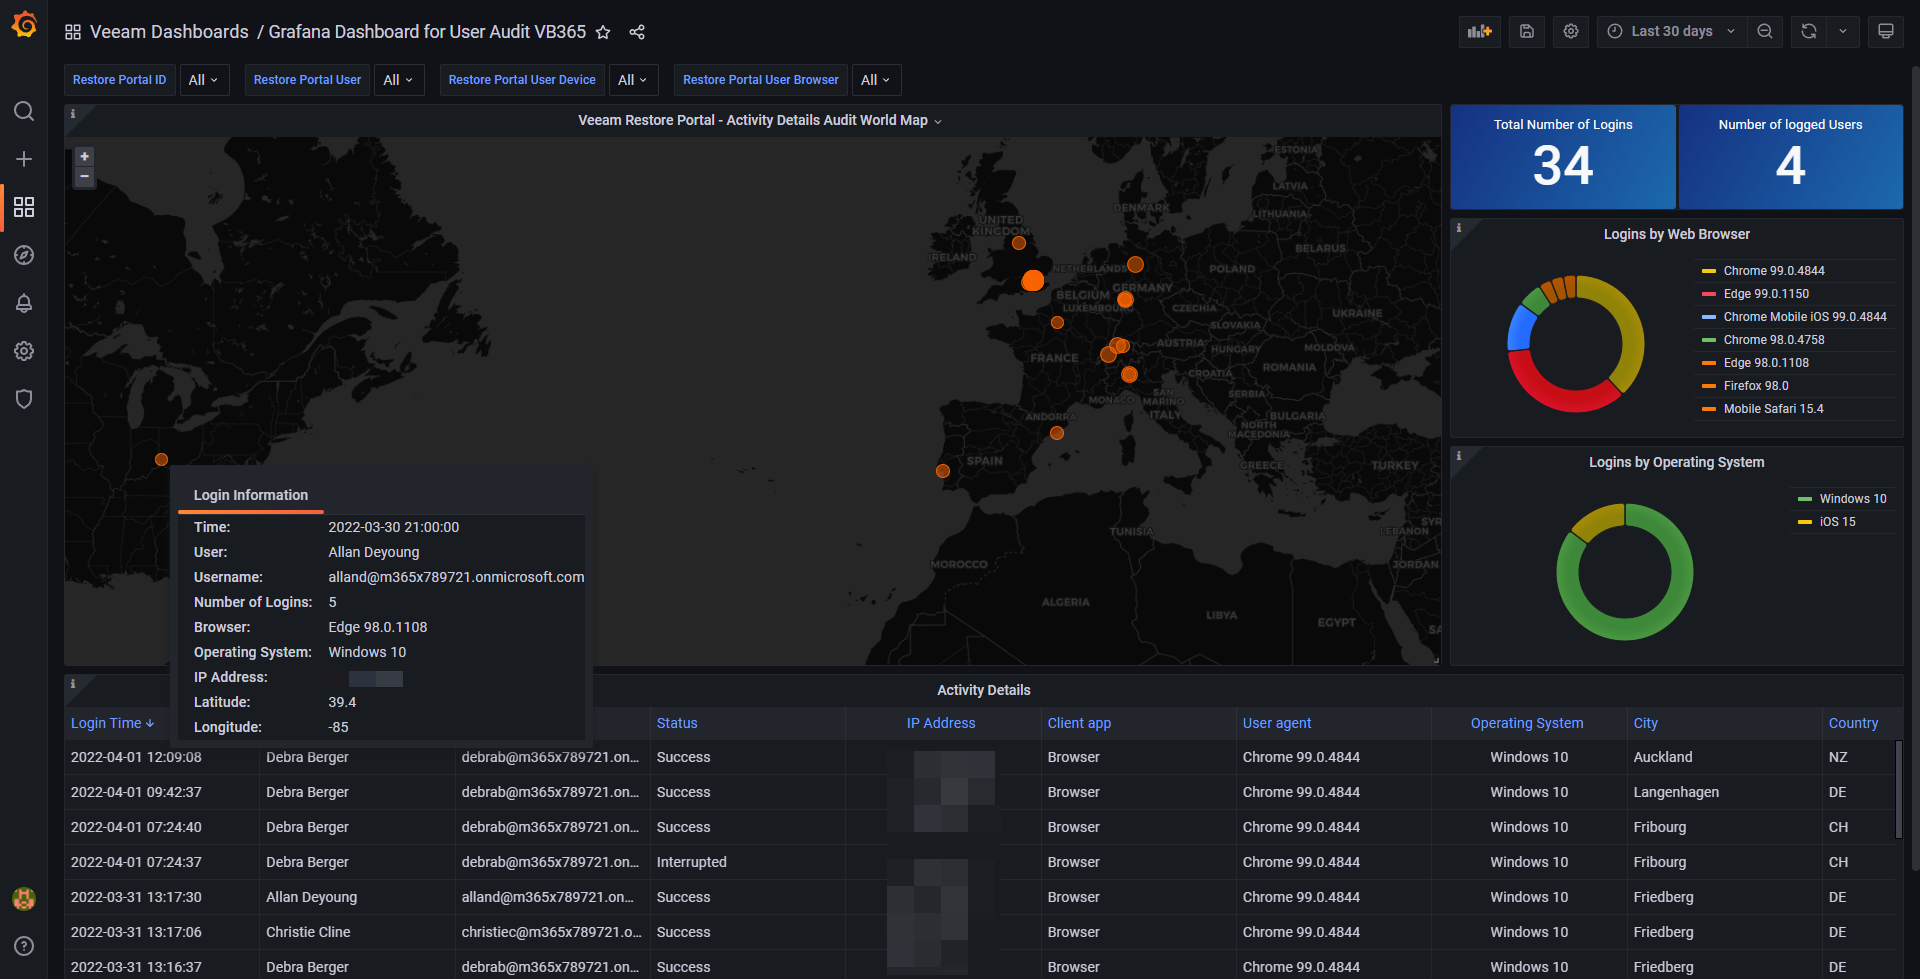The height and width of the screenshot is (979, 1920).
Task: Click the map marker in North America
Action: coord(161,460)
